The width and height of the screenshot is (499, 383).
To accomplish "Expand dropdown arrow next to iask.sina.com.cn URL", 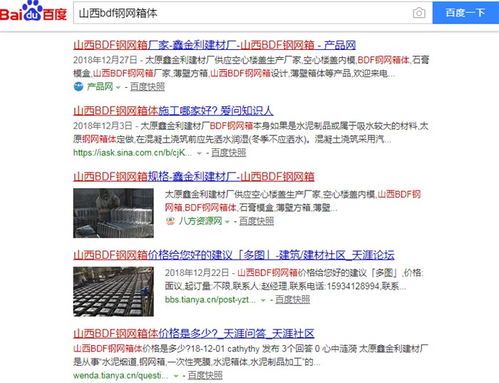I will pos(199,153).
